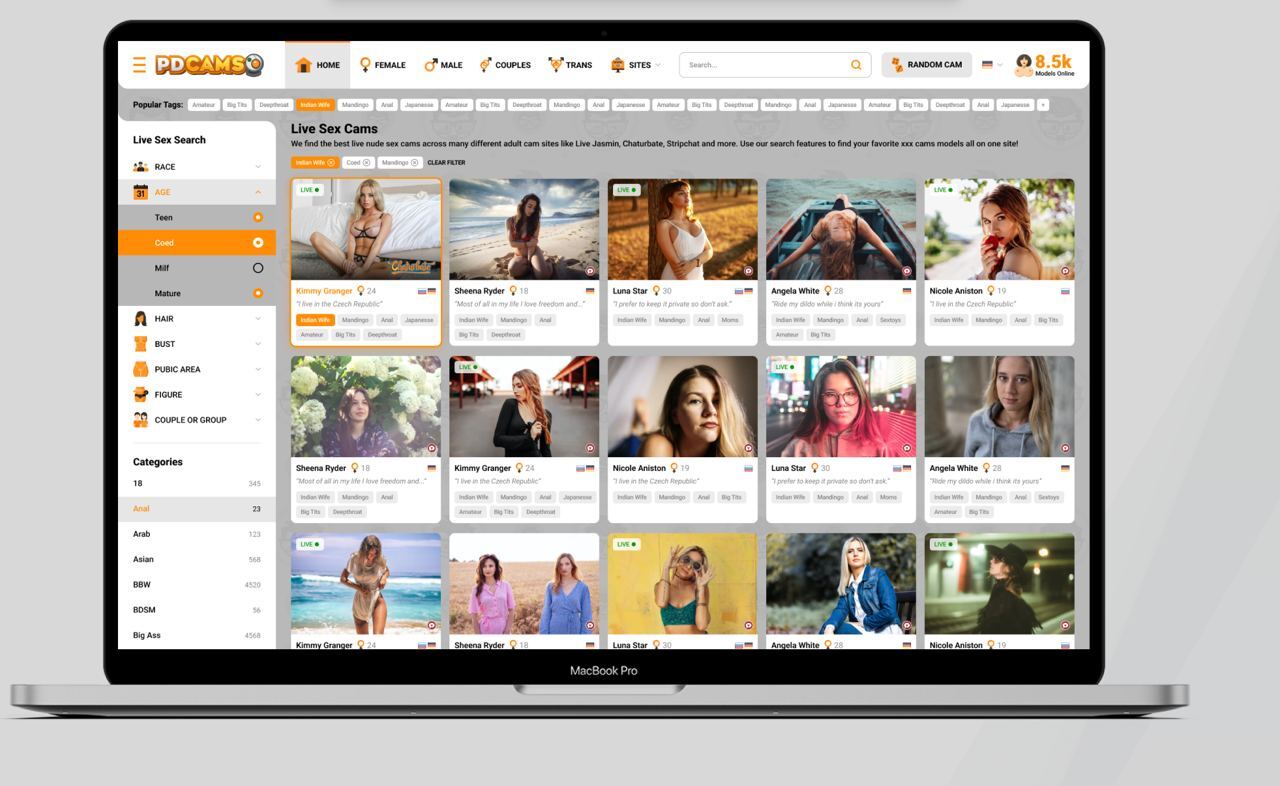Click the plus icon after popular tags
Screen dimensions: 1280x786
(x=1043, y=105)
